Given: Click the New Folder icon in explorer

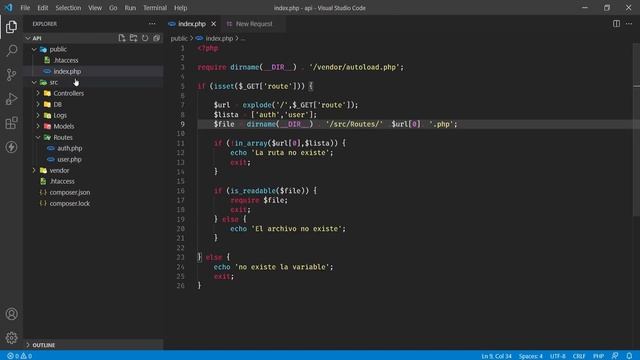Looking at the screenshot, I should (133, 38).
